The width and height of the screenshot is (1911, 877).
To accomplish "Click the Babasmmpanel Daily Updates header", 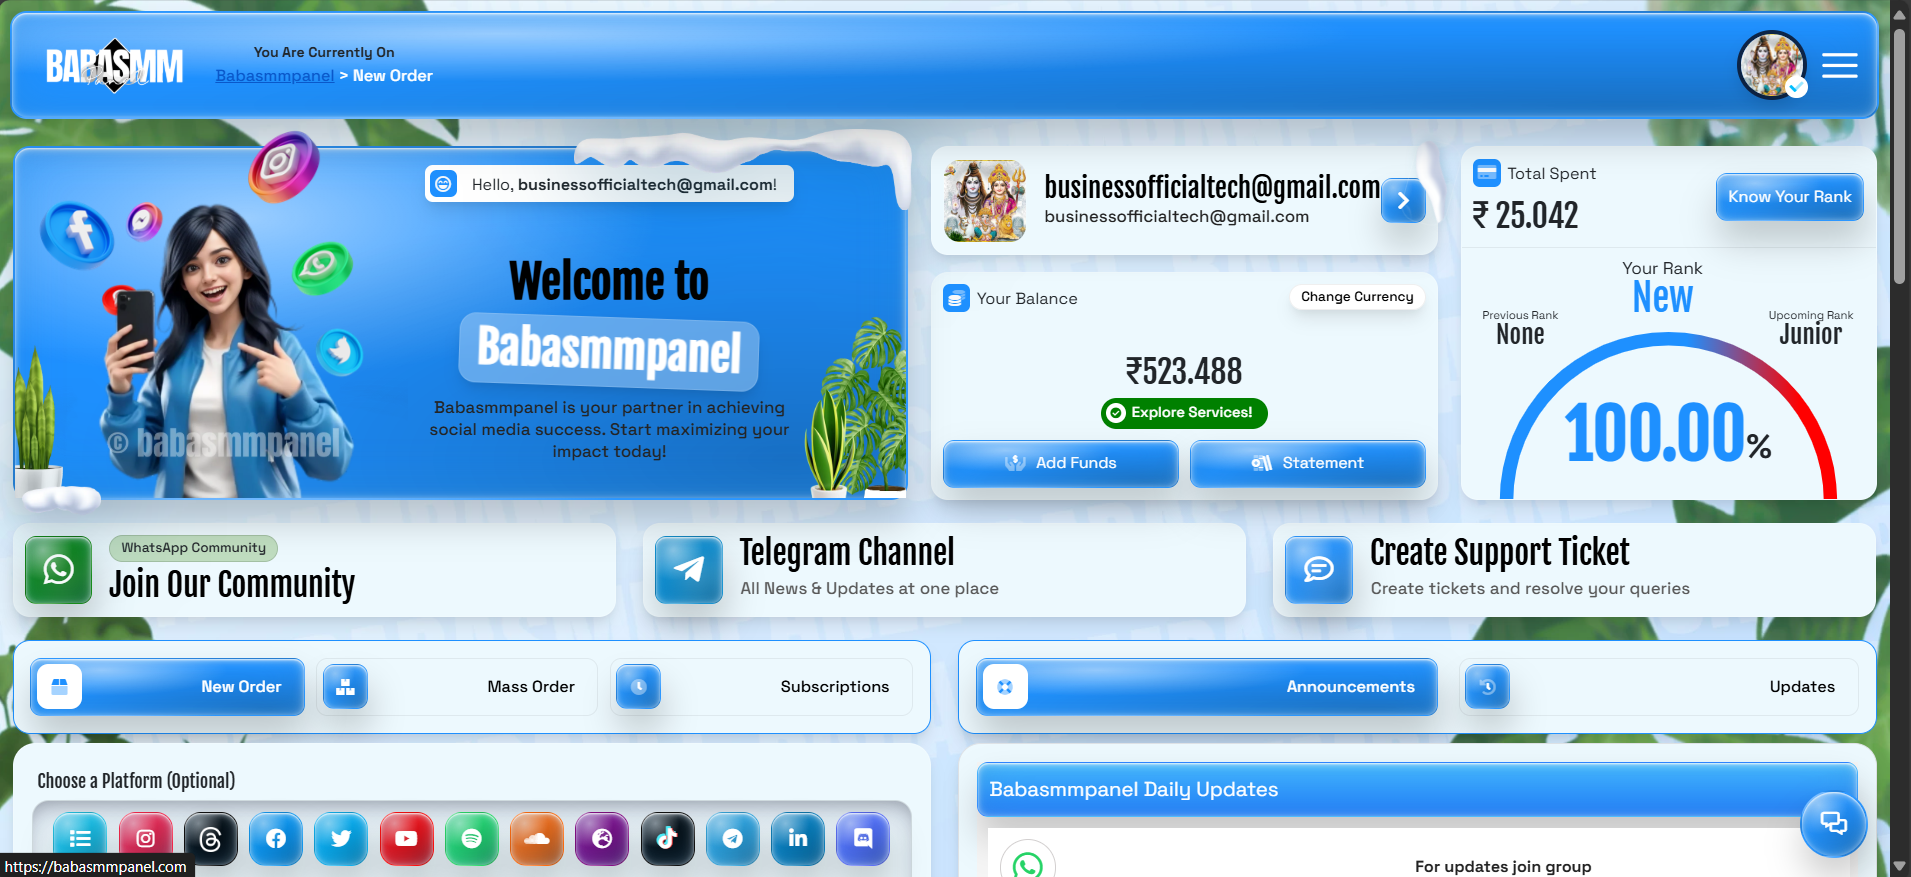I will coord(1417,790).
